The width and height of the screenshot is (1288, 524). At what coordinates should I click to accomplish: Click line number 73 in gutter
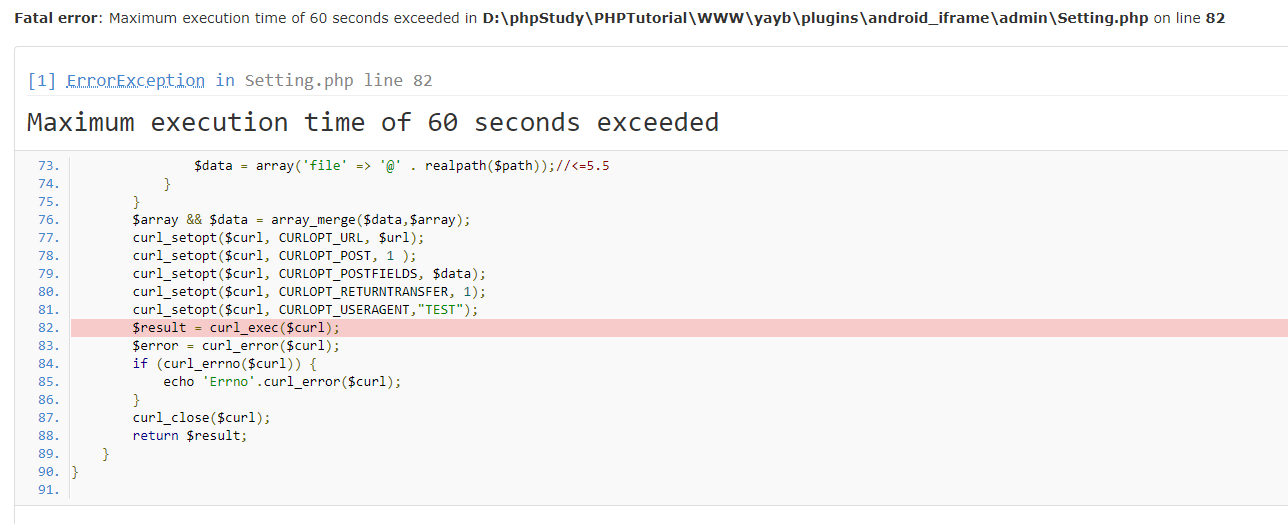[x=48, y=165]
